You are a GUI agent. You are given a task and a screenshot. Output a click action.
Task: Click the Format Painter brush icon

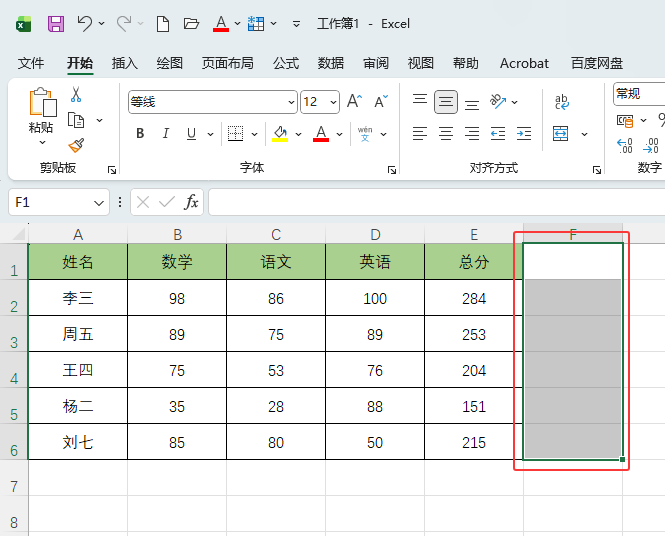point(76,145)
